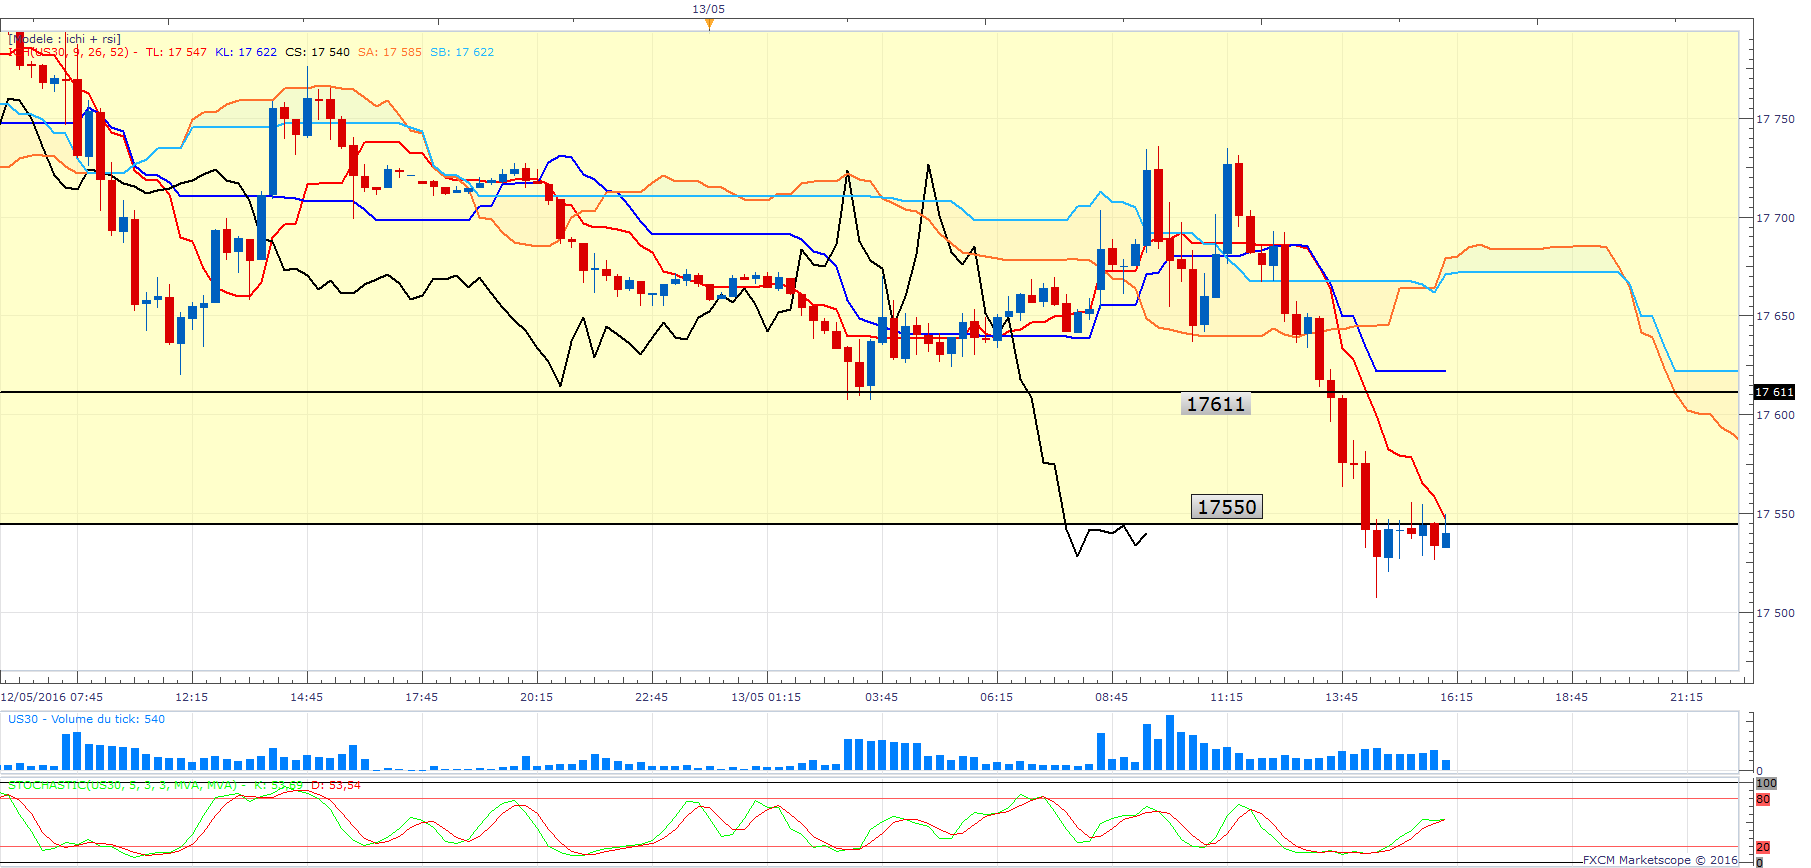Click the 12:15 time axis label
The width and height of the screenshot is (1811, 868).
[x=192, y=697]
